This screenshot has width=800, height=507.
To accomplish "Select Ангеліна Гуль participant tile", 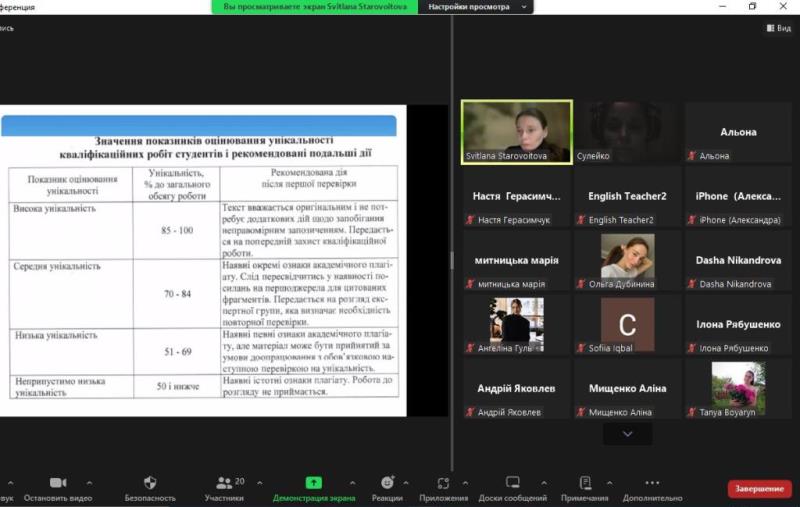I will tap(517, 325).
